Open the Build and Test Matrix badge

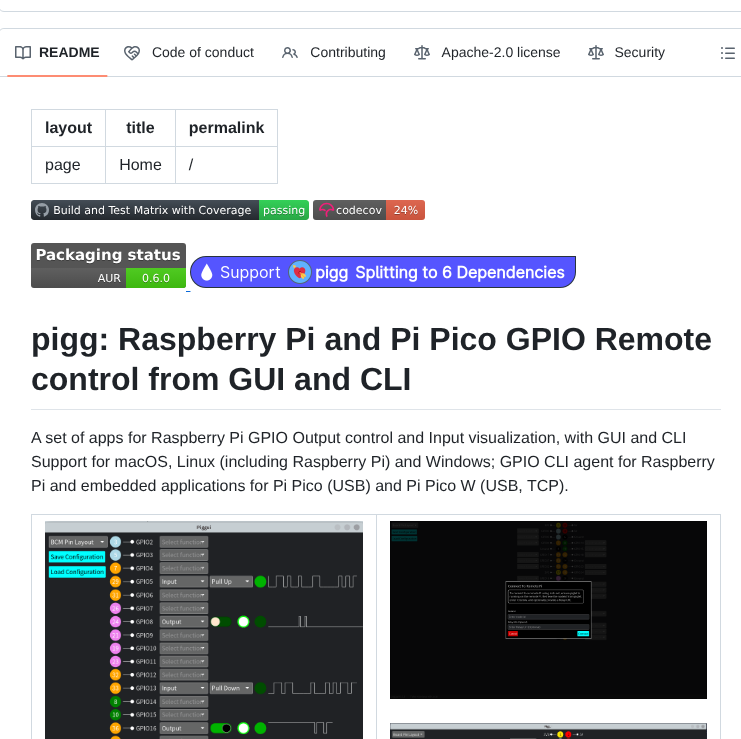170,210
